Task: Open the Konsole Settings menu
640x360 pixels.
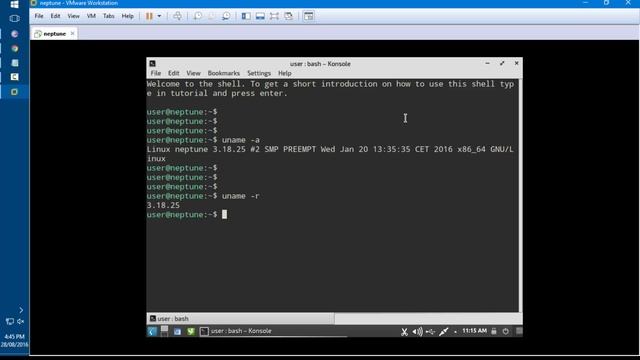Action: click(x=259, y=73)
